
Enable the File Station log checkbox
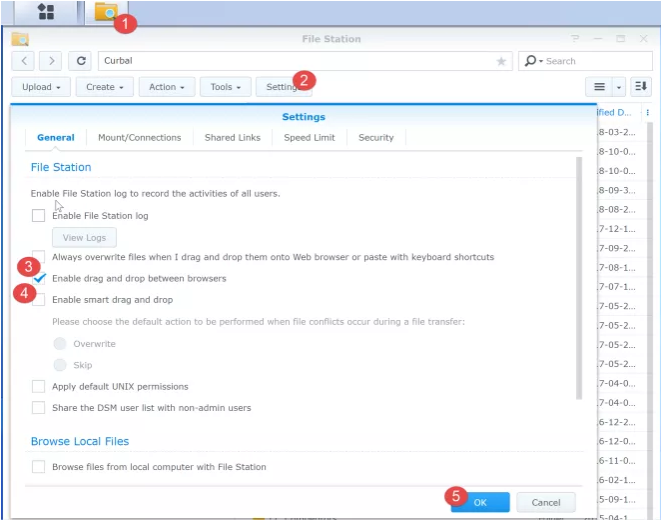(38, 215)
